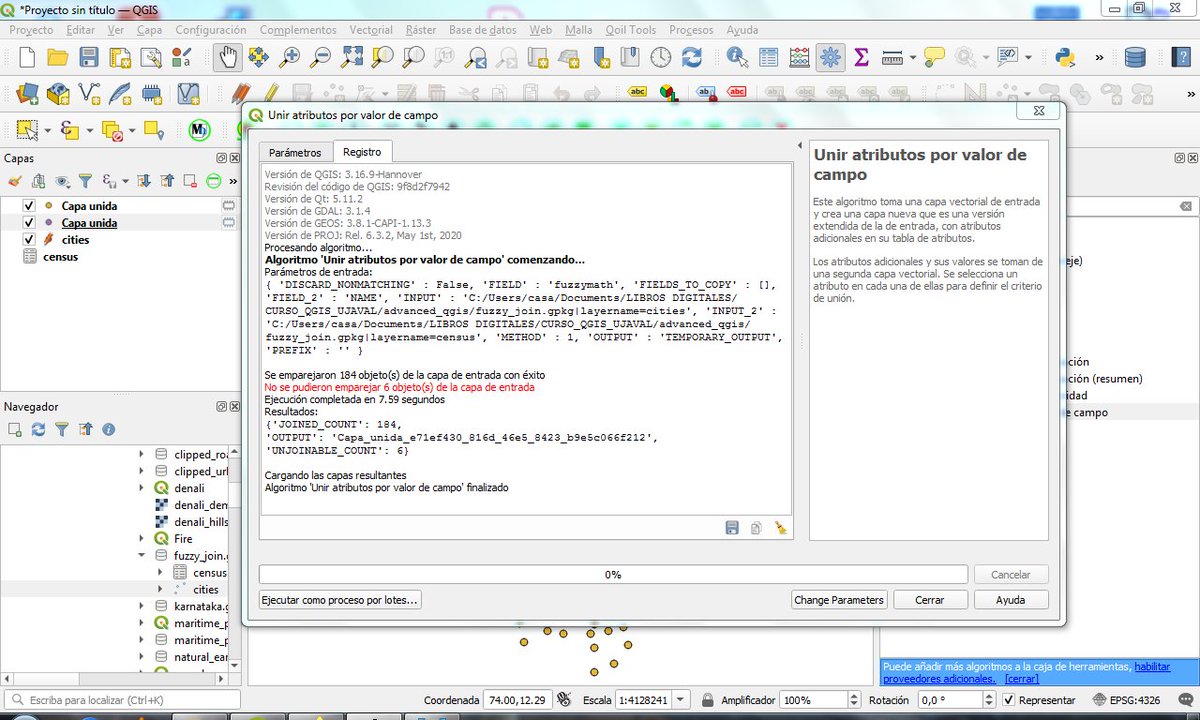Select cities under fuzzy_join in Navegador

coord(205,590)
